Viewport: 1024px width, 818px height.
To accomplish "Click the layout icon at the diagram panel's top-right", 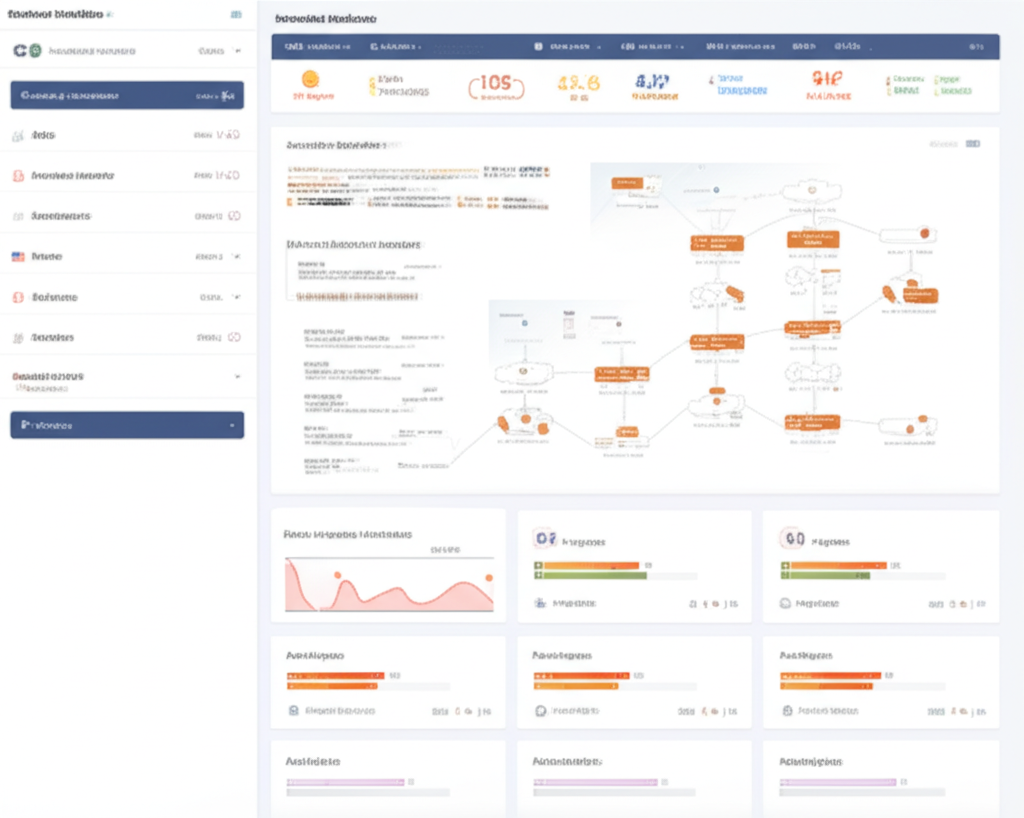I will 973,144.
